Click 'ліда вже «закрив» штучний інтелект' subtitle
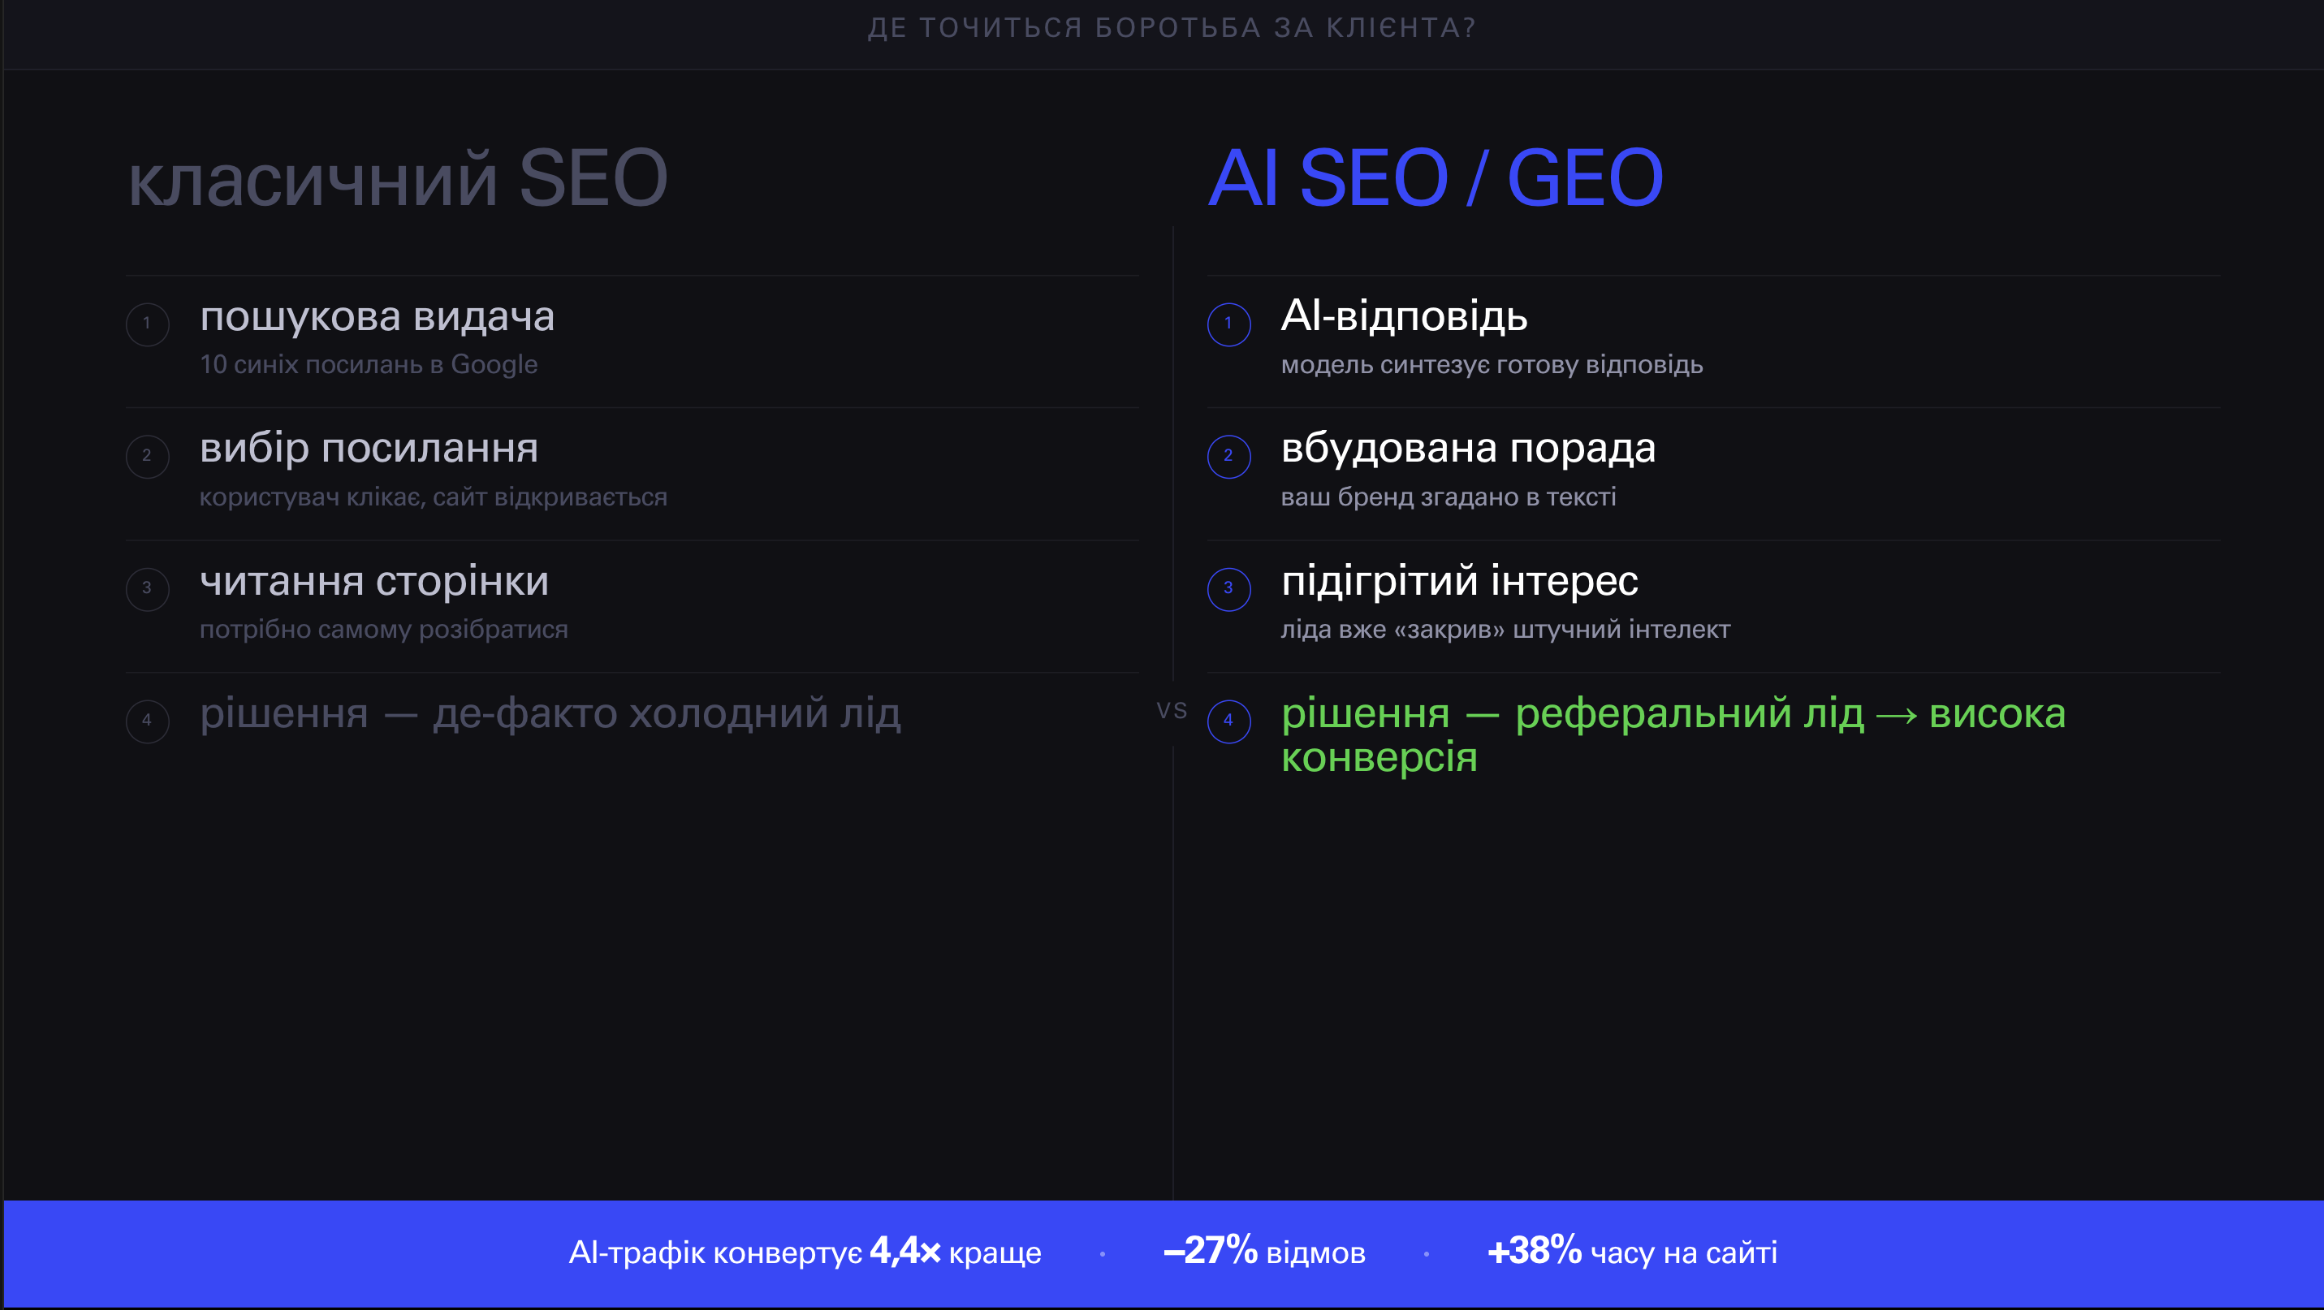The height and width of the screenshot is (1310, 2324). click(x=1505, y=629)
